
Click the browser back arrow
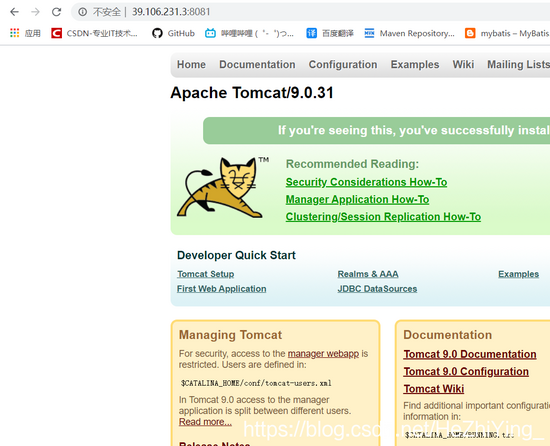coord(14,12)
